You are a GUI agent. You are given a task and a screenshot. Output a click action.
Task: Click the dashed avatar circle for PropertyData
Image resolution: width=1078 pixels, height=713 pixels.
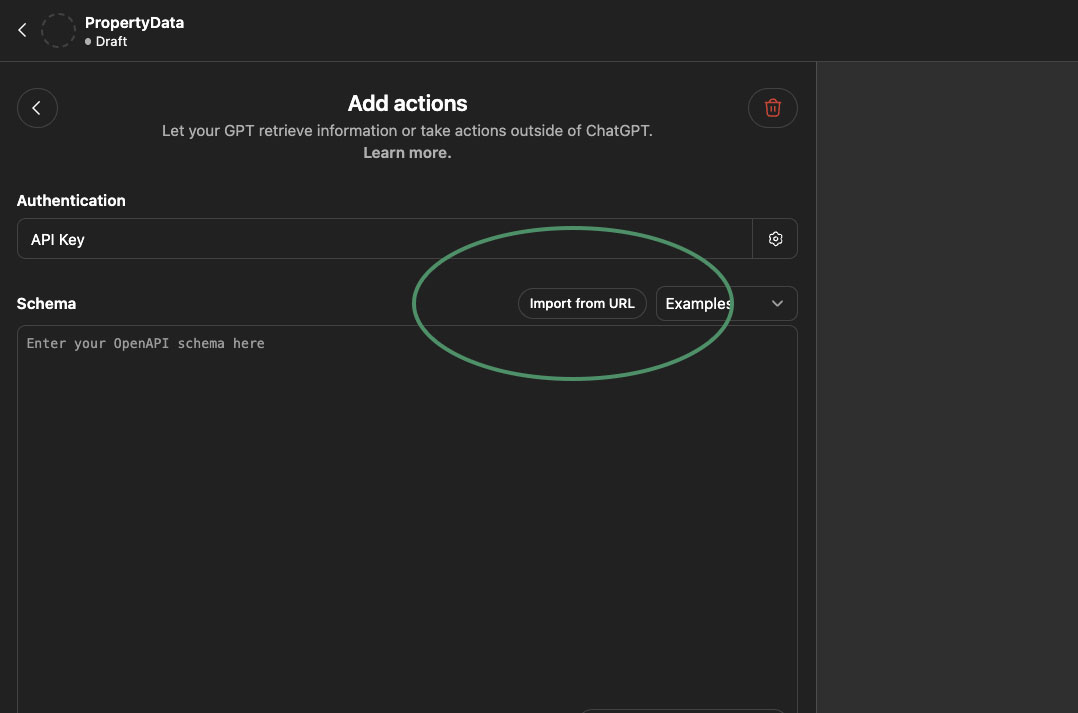58,30
